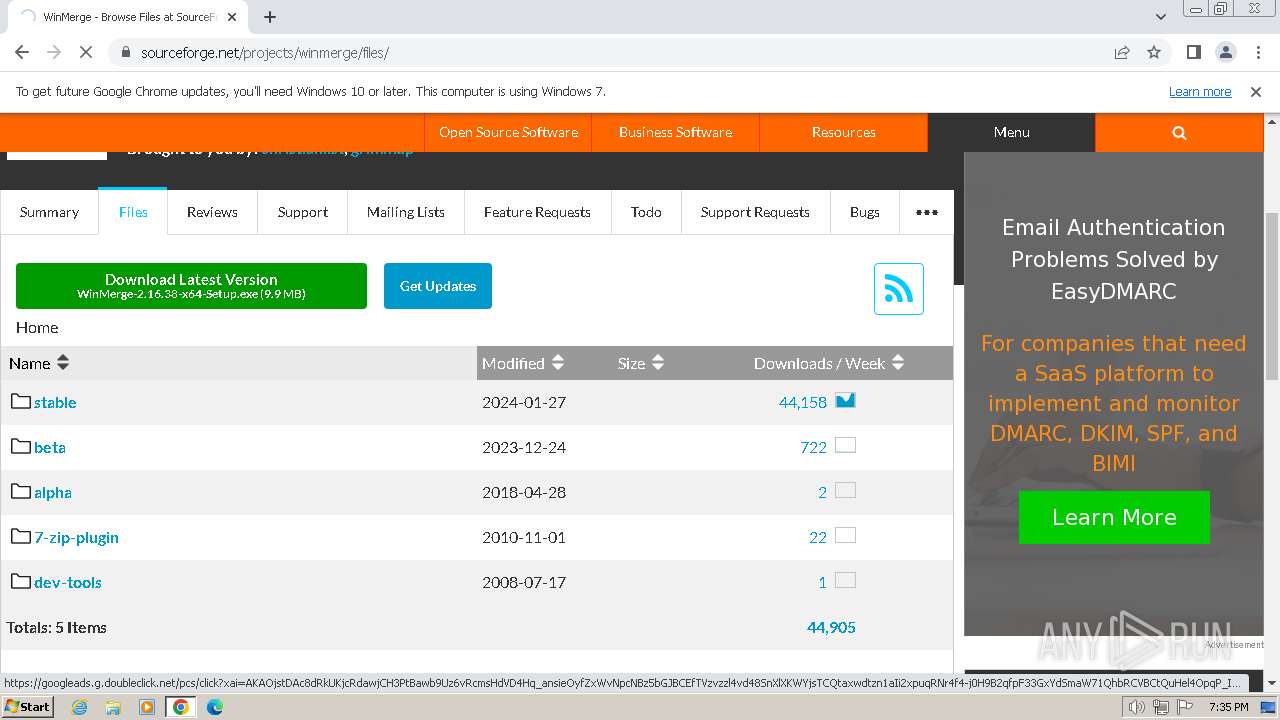Open a new browser tab
The image size is (1280, 720).
(270, 17)
